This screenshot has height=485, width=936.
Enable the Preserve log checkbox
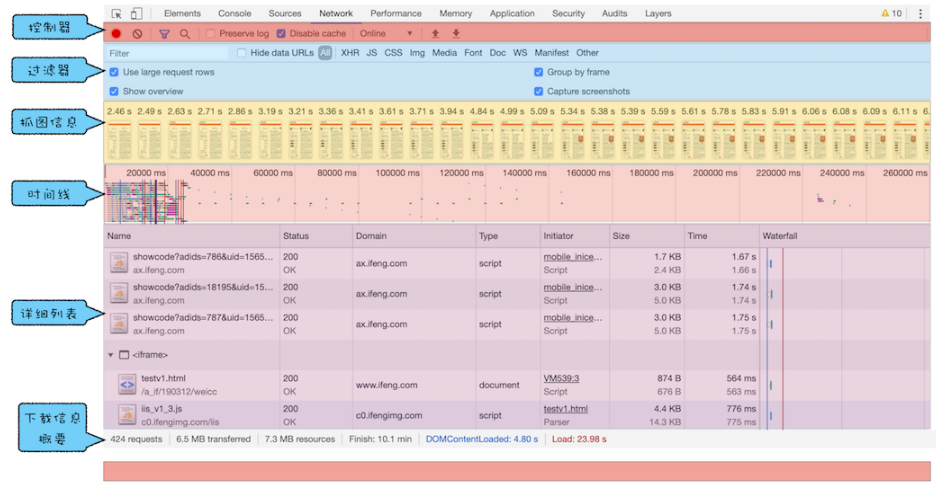(x=211, y=34)
